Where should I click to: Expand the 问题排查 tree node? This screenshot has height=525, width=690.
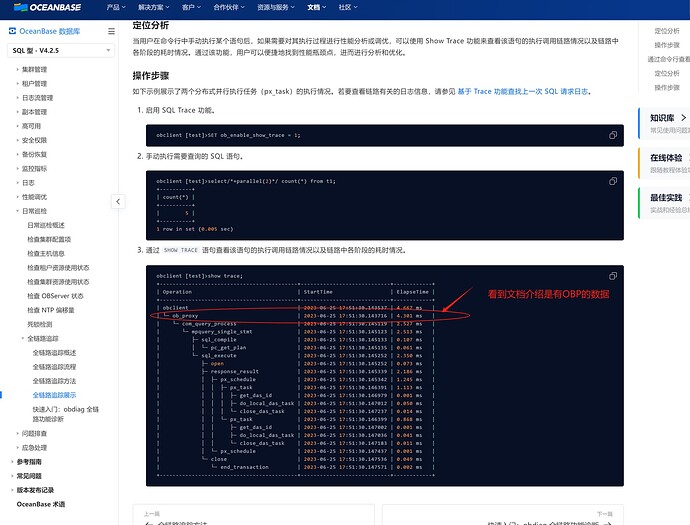[18, 433]
